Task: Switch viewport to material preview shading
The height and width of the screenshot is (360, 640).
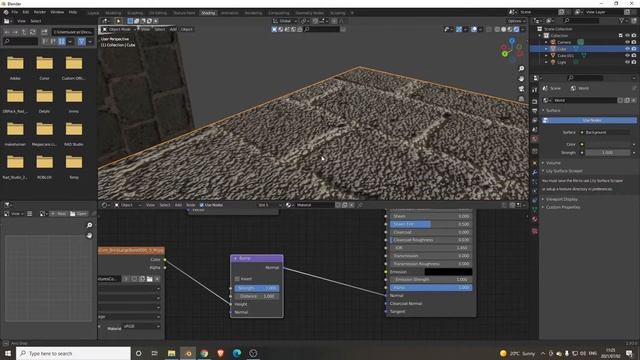Action: pyautogui.click(x=510, y=29)
